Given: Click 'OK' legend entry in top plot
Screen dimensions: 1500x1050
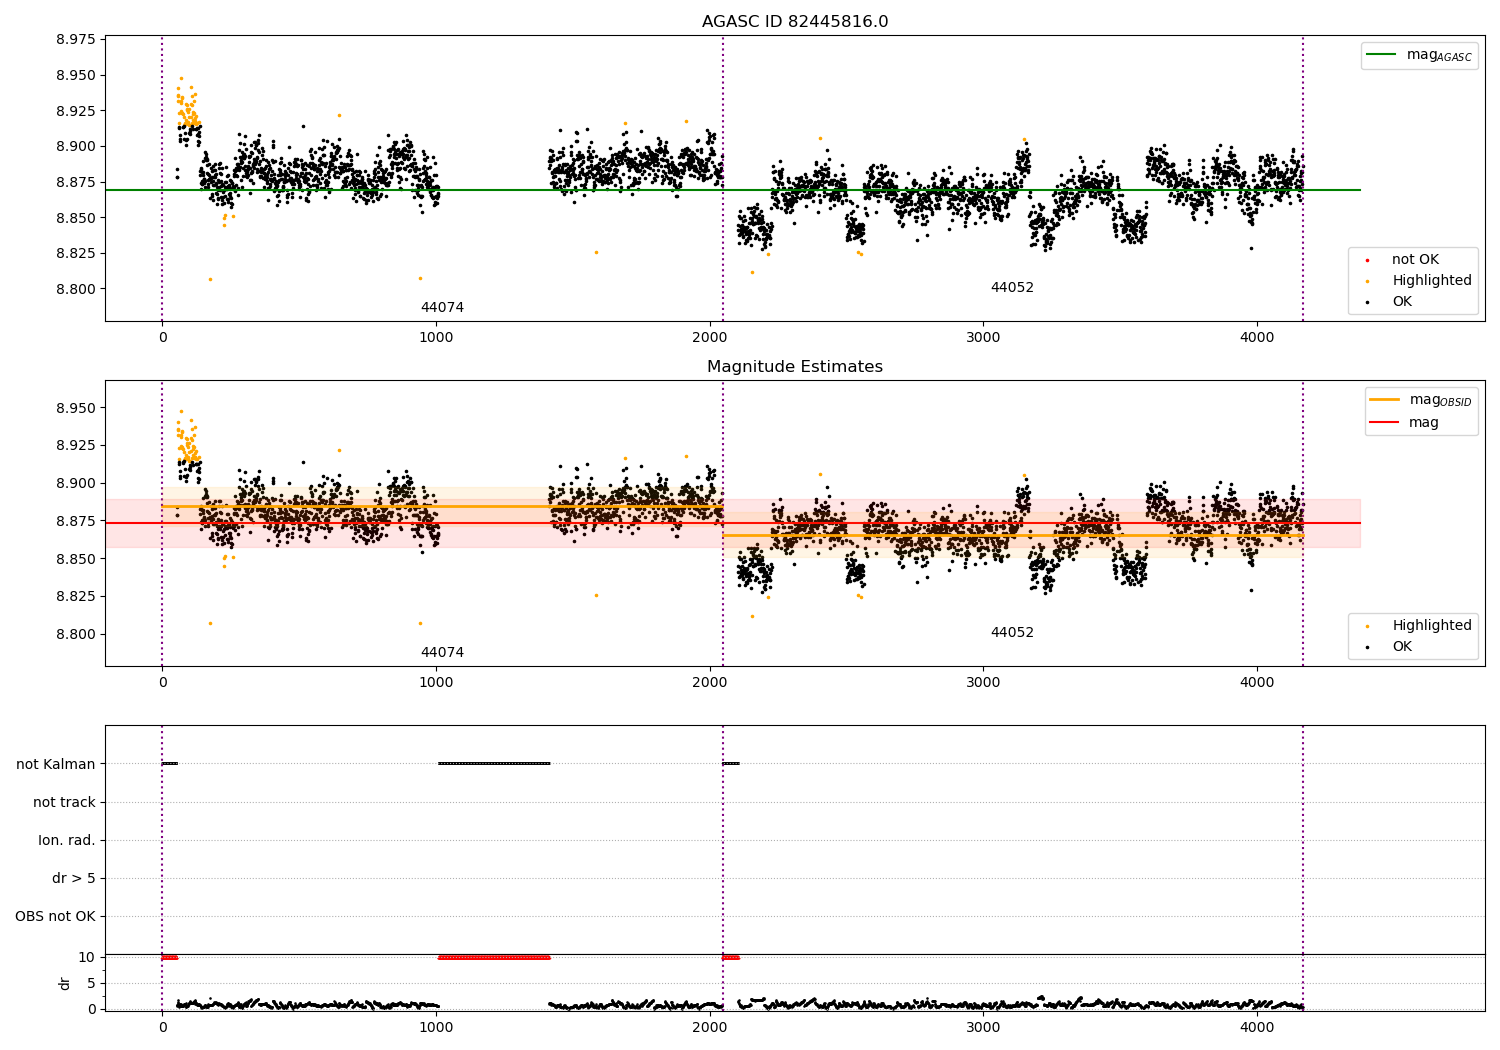Looking at the screenshot, I should [1388, 302].
